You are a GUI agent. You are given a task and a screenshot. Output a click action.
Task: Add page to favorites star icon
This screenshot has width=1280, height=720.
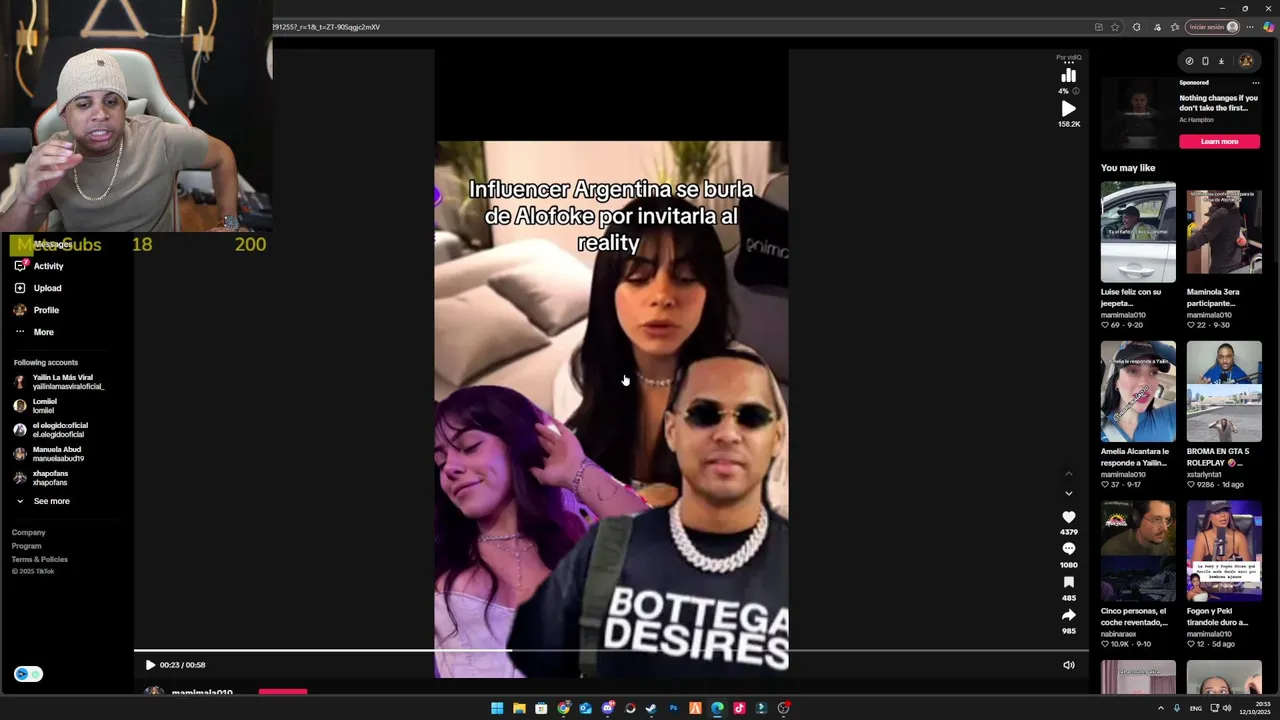(x=1115, y=27)
